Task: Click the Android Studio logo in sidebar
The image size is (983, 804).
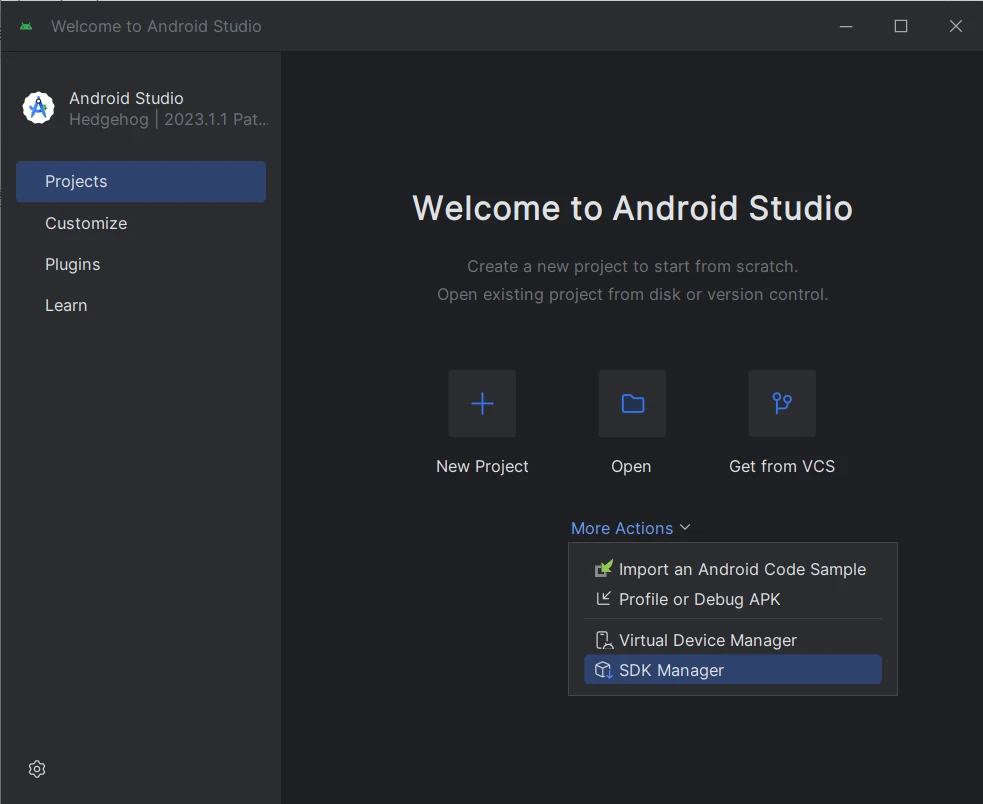Action: (x=39, y=108)
